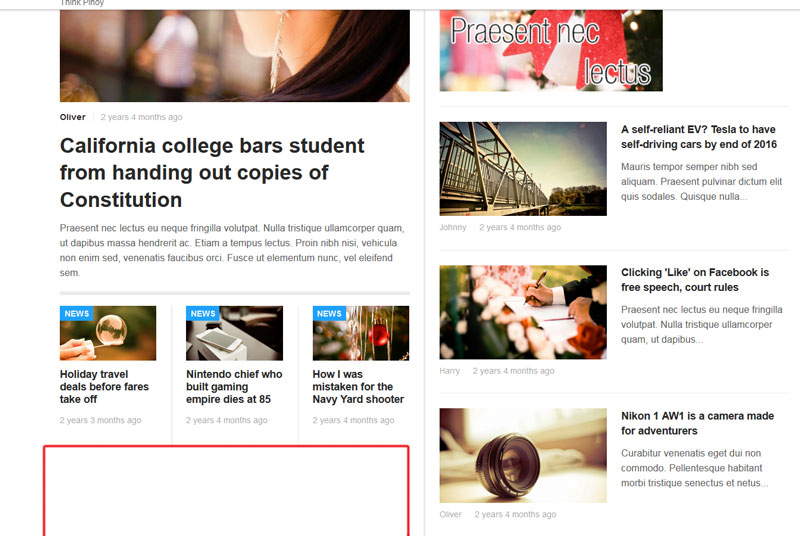This screenshot has height=536, width=800.
Task: Open Nintendo chief gaming empire article
Action: (x=234, y=387)
